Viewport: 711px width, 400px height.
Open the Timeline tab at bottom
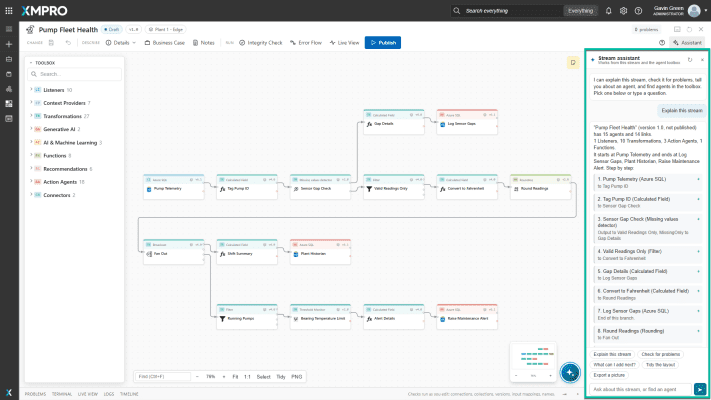(129, 394)
